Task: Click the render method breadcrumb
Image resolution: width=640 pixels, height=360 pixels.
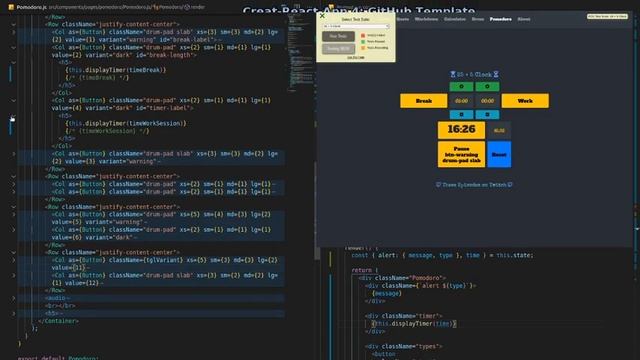Action: [x=194, y=7]
